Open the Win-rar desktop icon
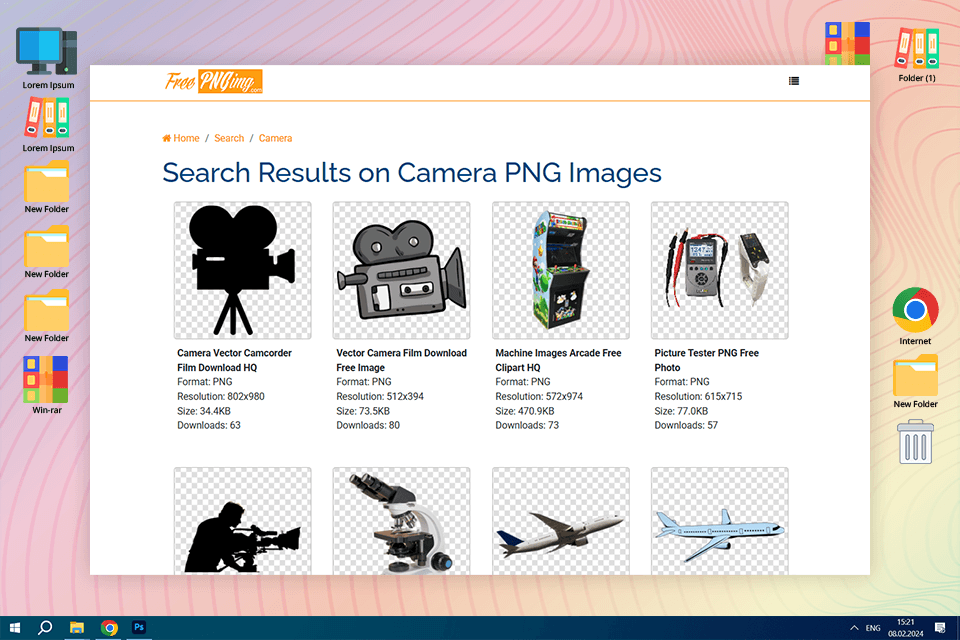The image size is (960, 640). click(47, 385)
